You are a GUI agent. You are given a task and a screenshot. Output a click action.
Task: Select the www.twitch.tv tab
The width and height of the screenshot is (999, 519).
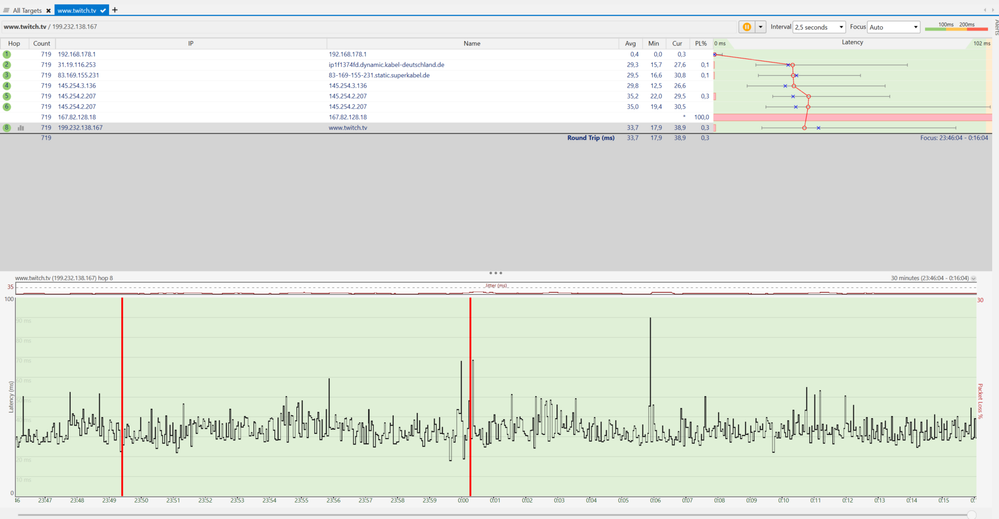click(x=76, y=10)
